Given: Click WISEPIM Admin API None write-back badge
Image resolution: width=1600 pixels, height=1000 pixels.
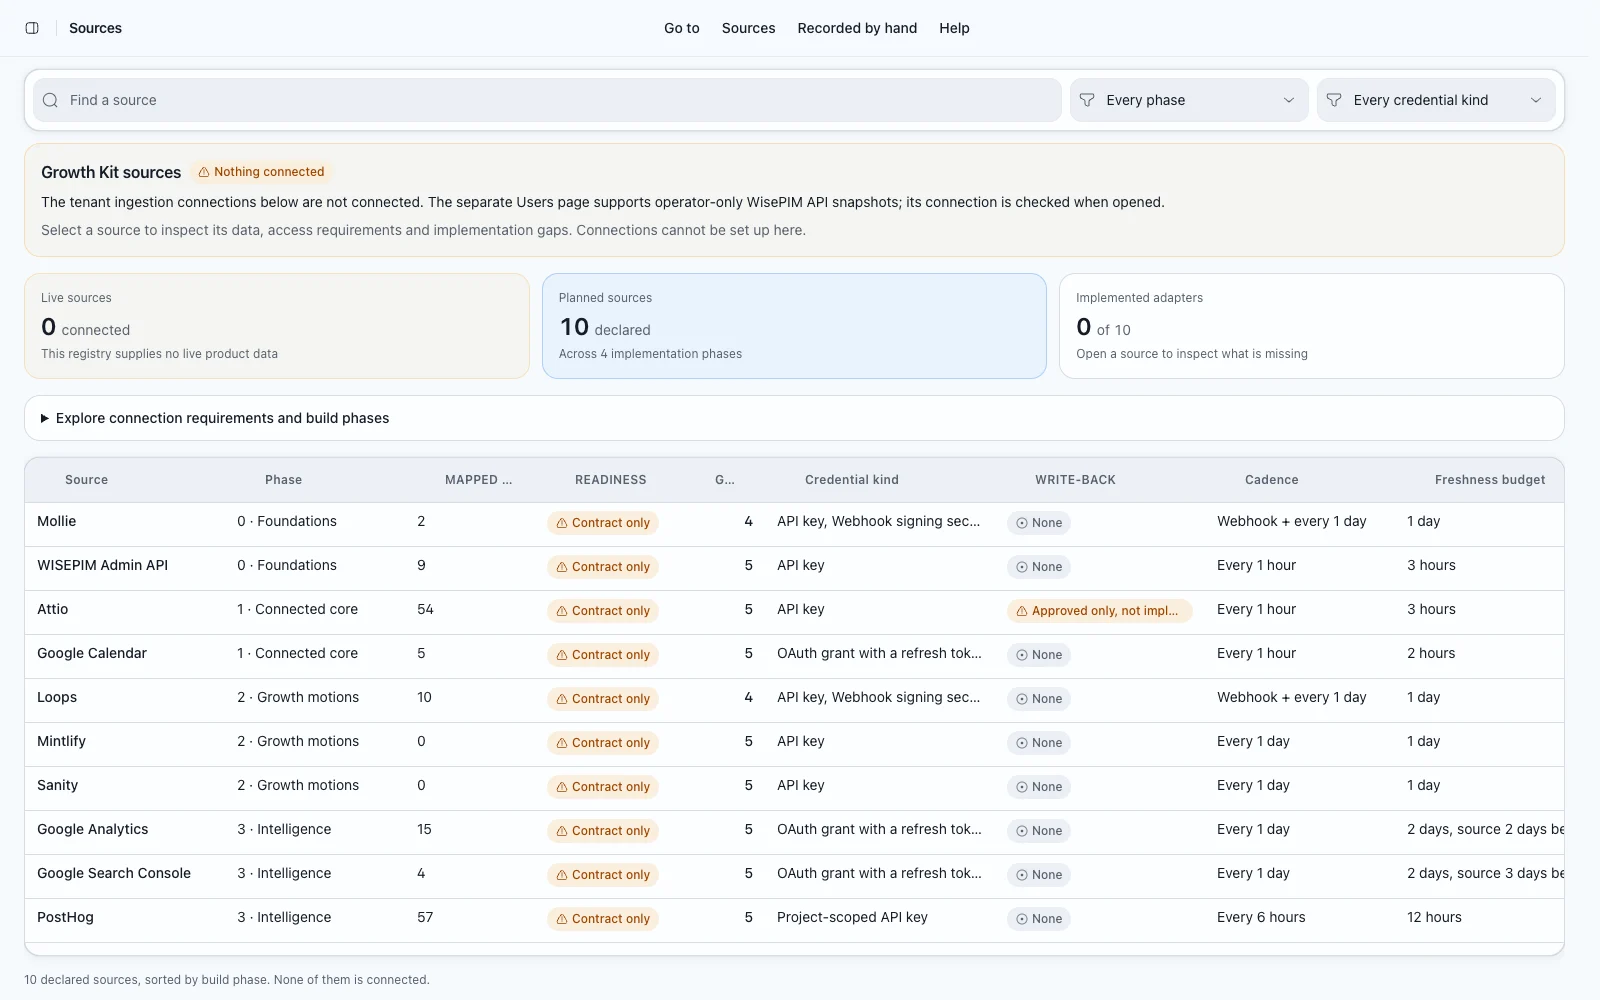Looking at the screenshot, I should coord(1039,567).
